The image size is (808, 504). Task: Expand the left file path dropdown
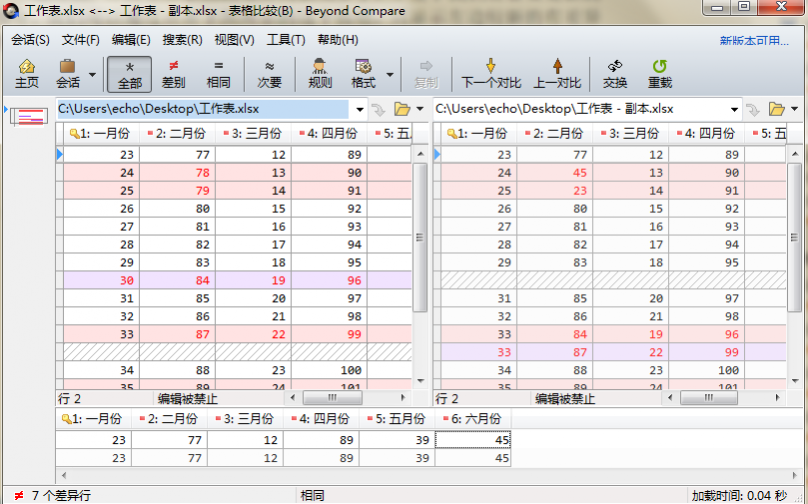pyautogui.click(x=360, y=109)
